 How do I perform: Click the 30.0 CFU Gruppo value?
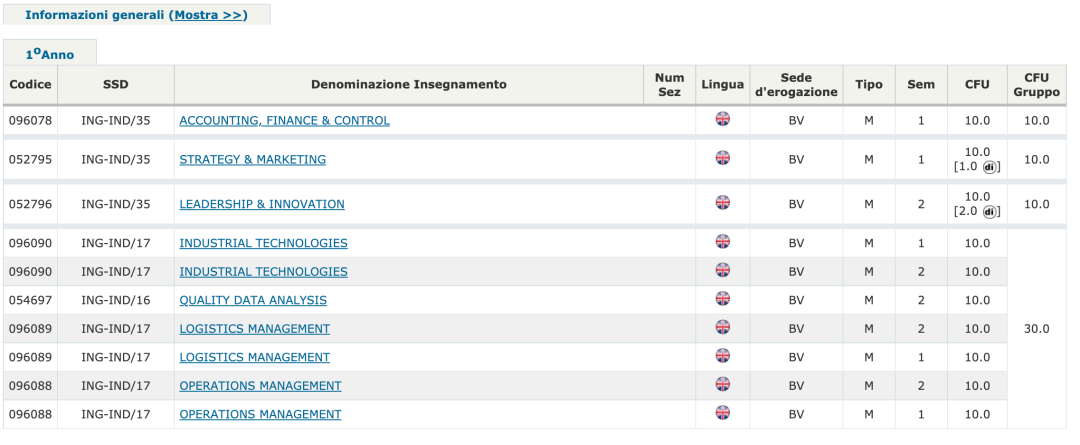pyautogui.click(x=1037, y=329)
